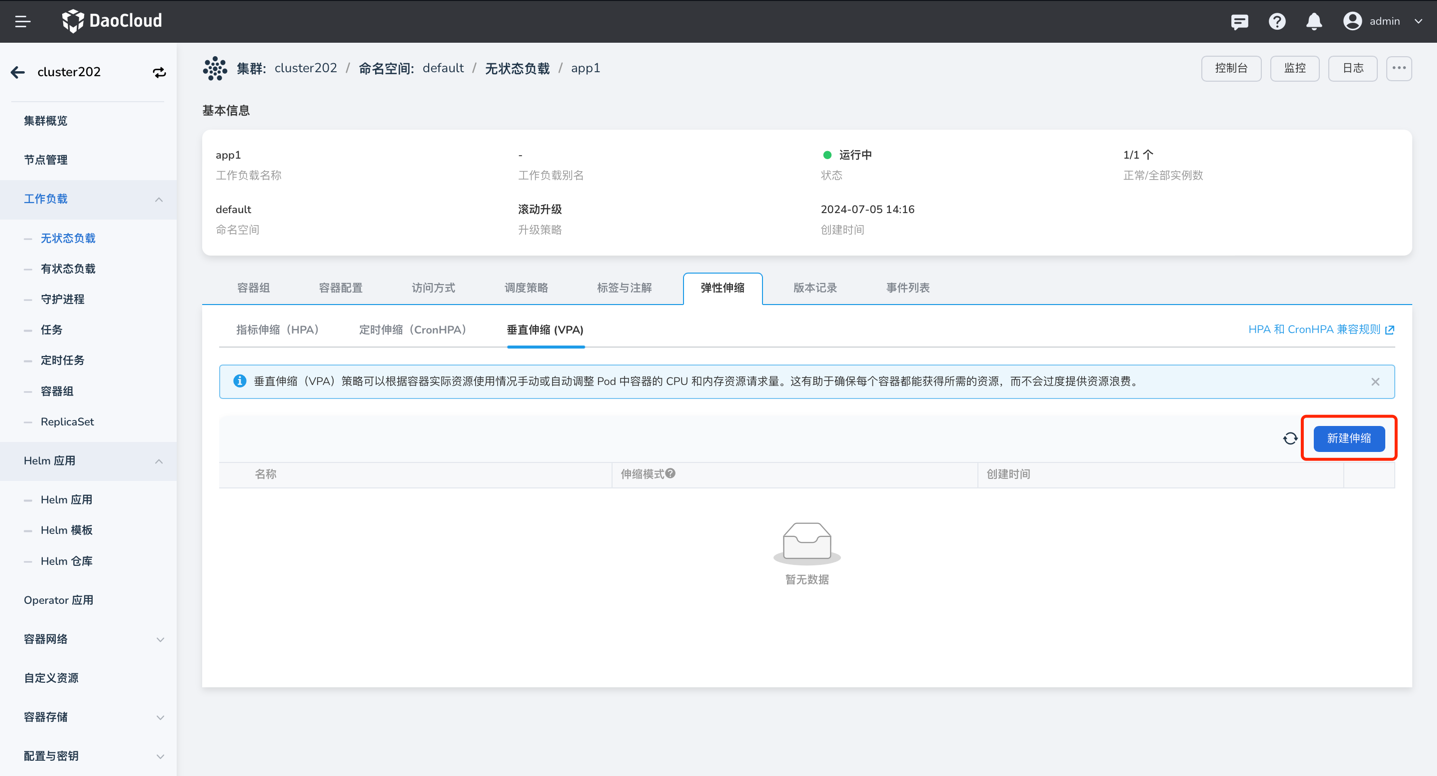Click the 新建伸缩 button
The height and width of the screenshot is (776, 1437).
coord(1348,439)
